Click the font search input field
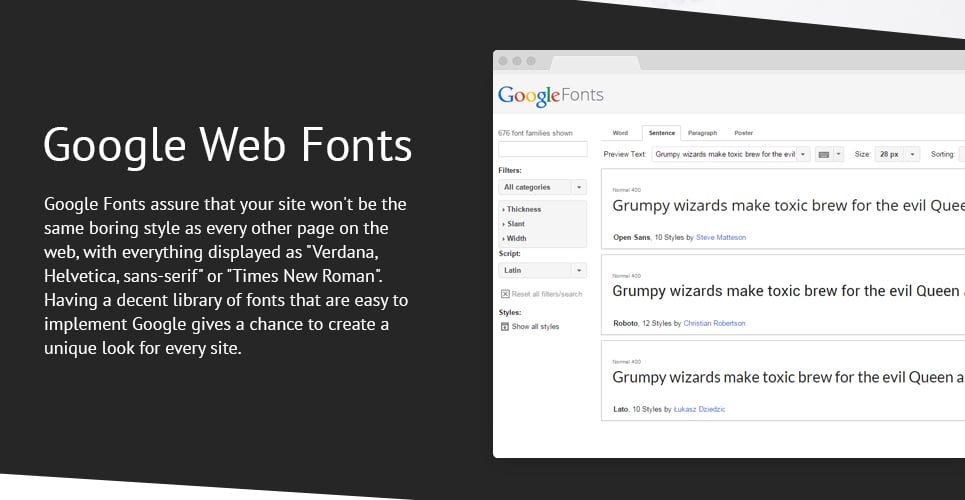This screenshot has height=500, width=965. coord(542,149)
